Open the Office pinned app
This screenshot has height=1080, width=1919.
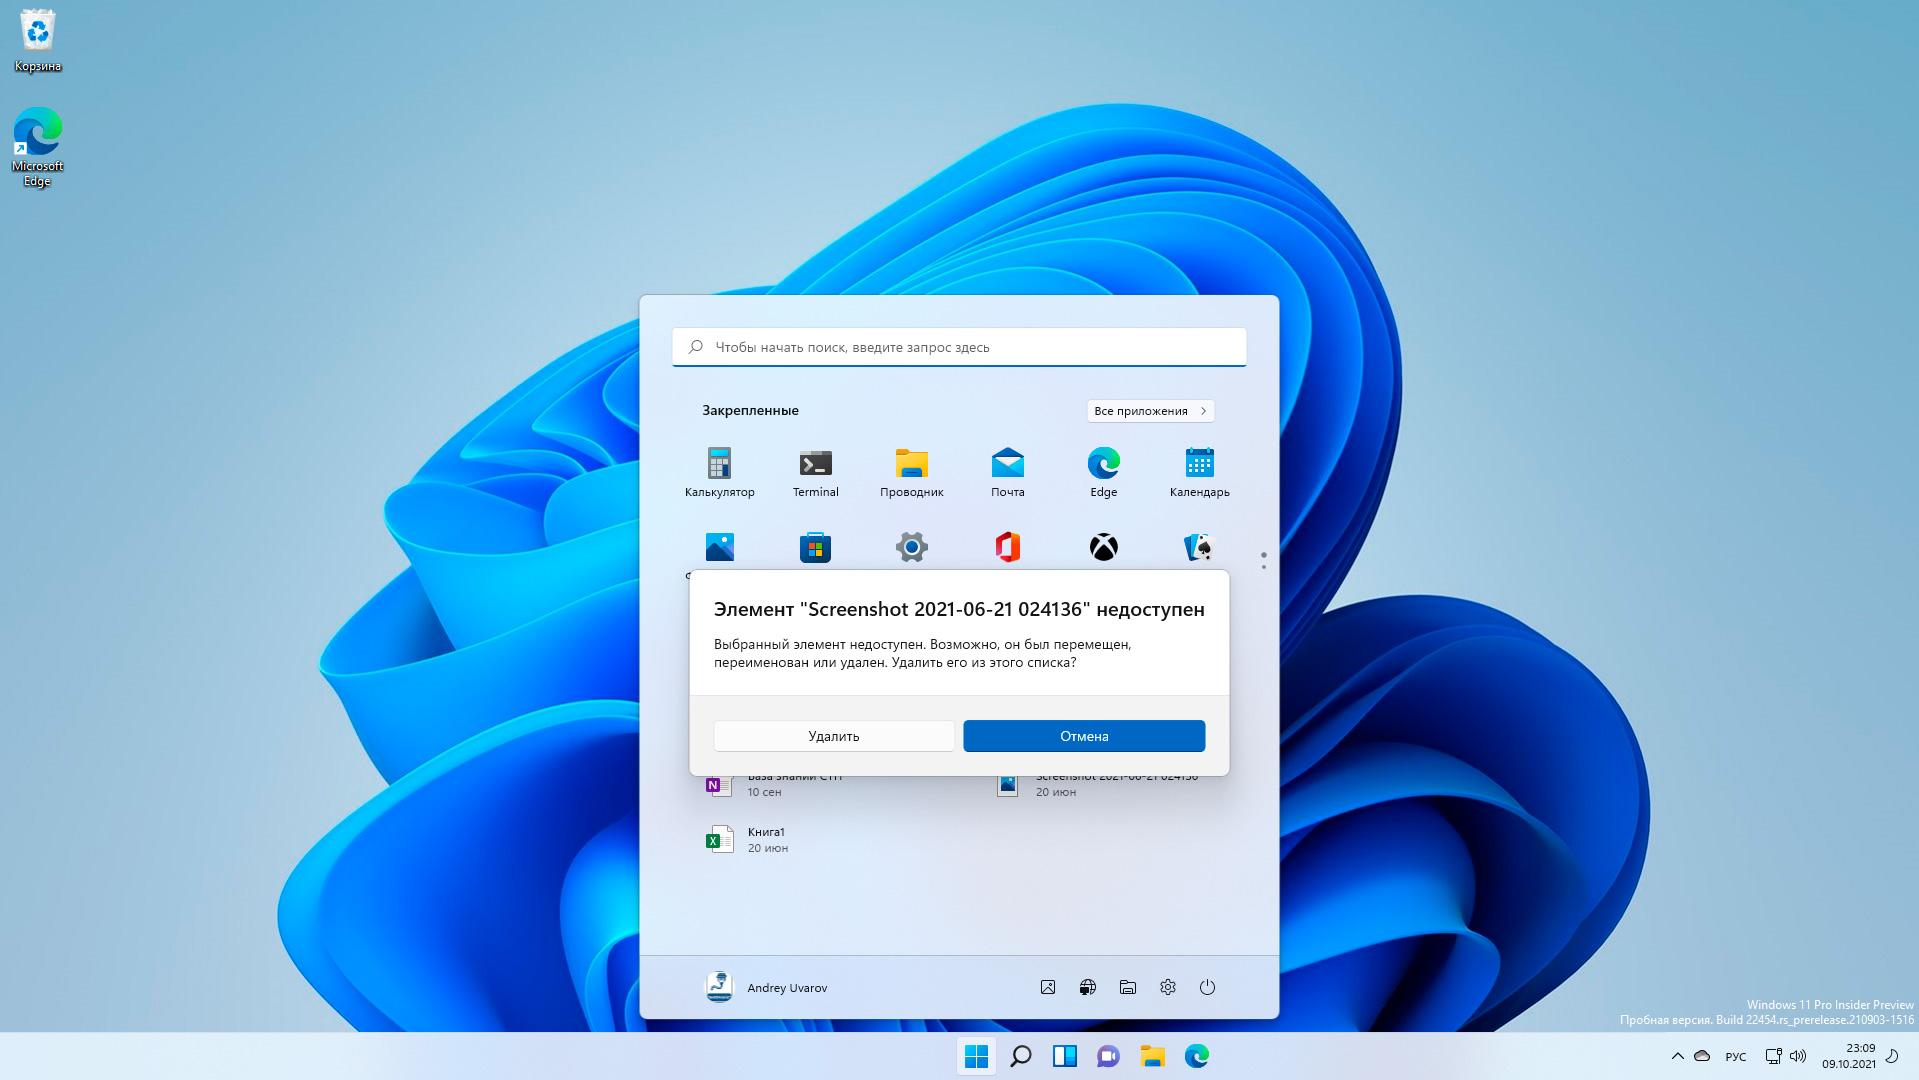(x=1007, y=547)
